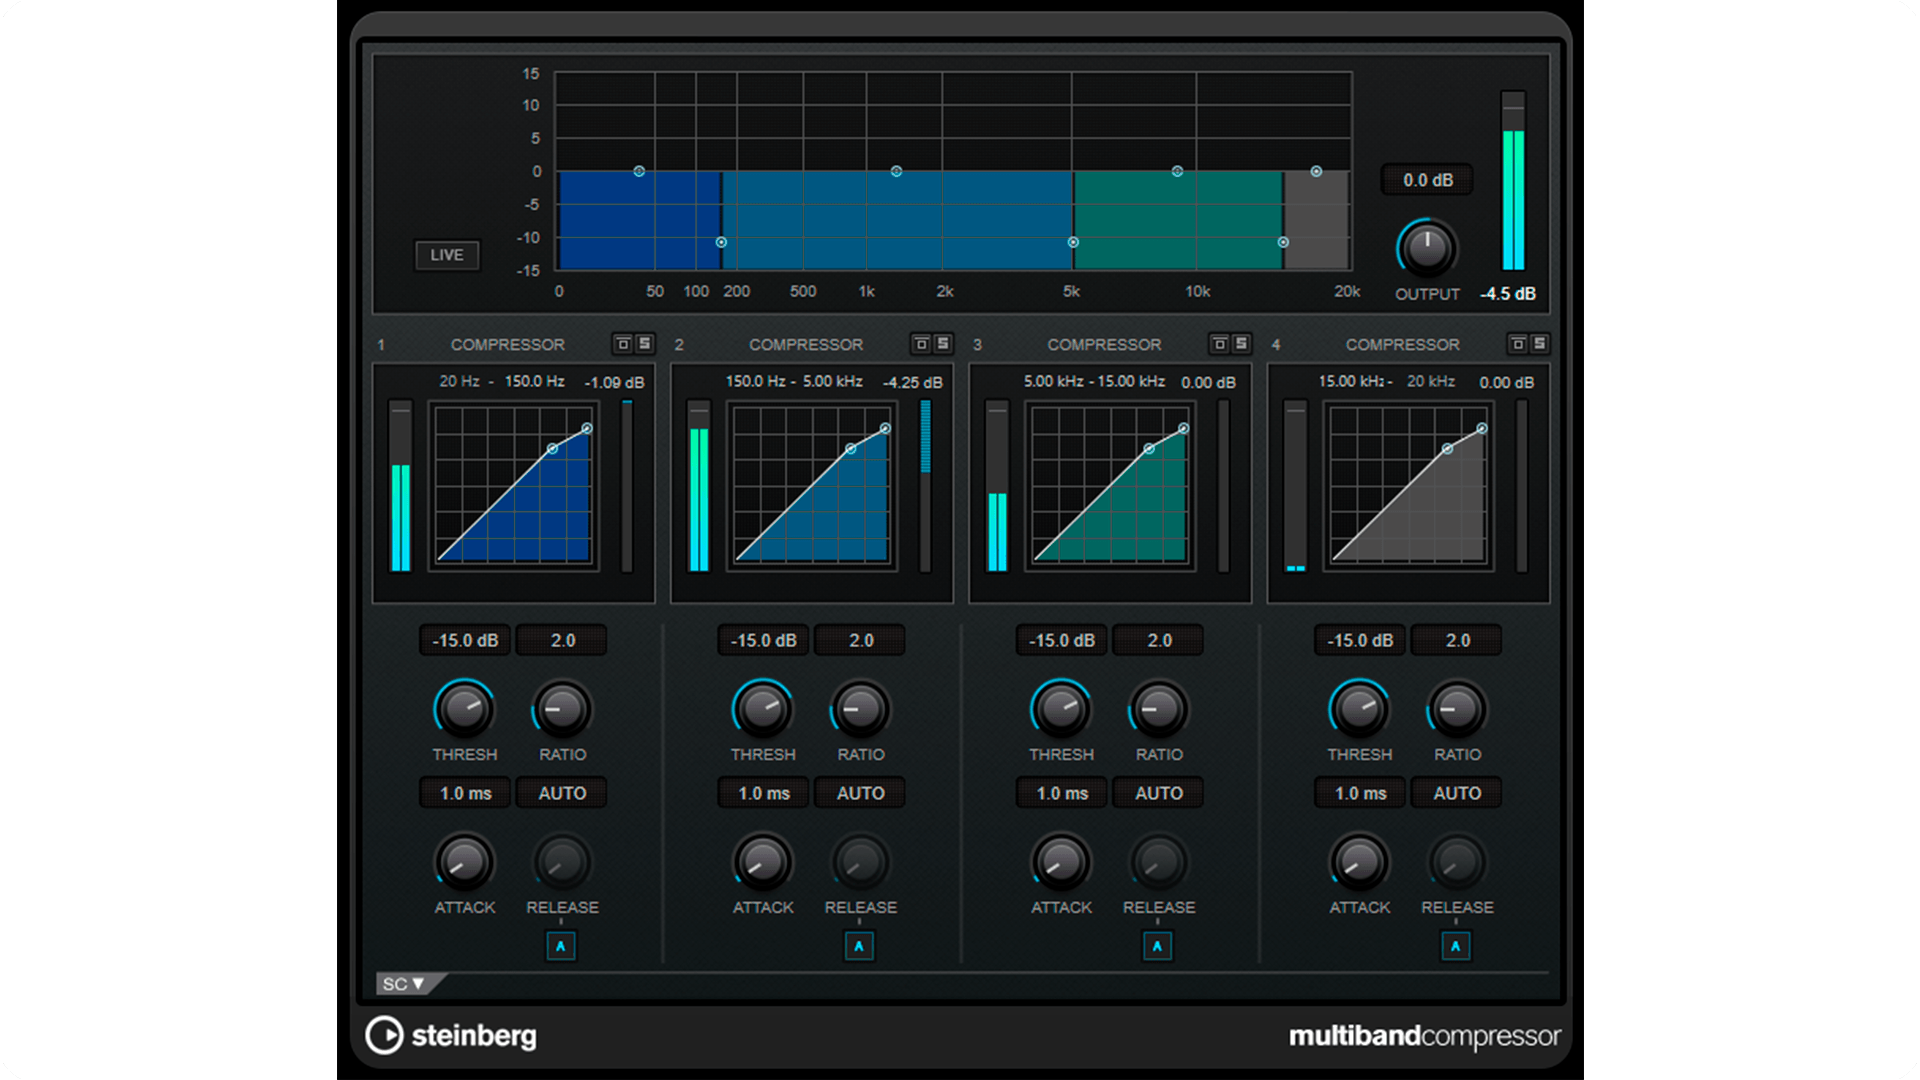The width and height of the screenshot is (1920, 1080).
Task: Click band 2 THRESH knob
Action: point(763,709)
